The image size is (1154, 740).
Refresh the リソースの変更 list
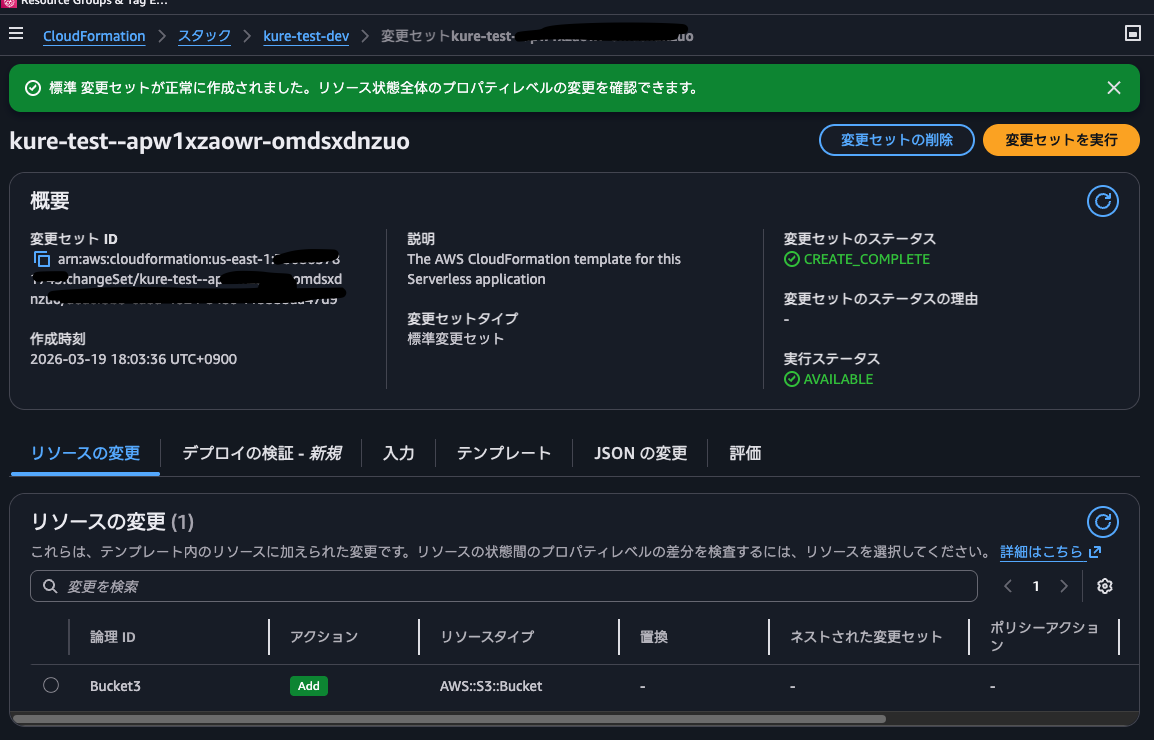[1102, 522]
